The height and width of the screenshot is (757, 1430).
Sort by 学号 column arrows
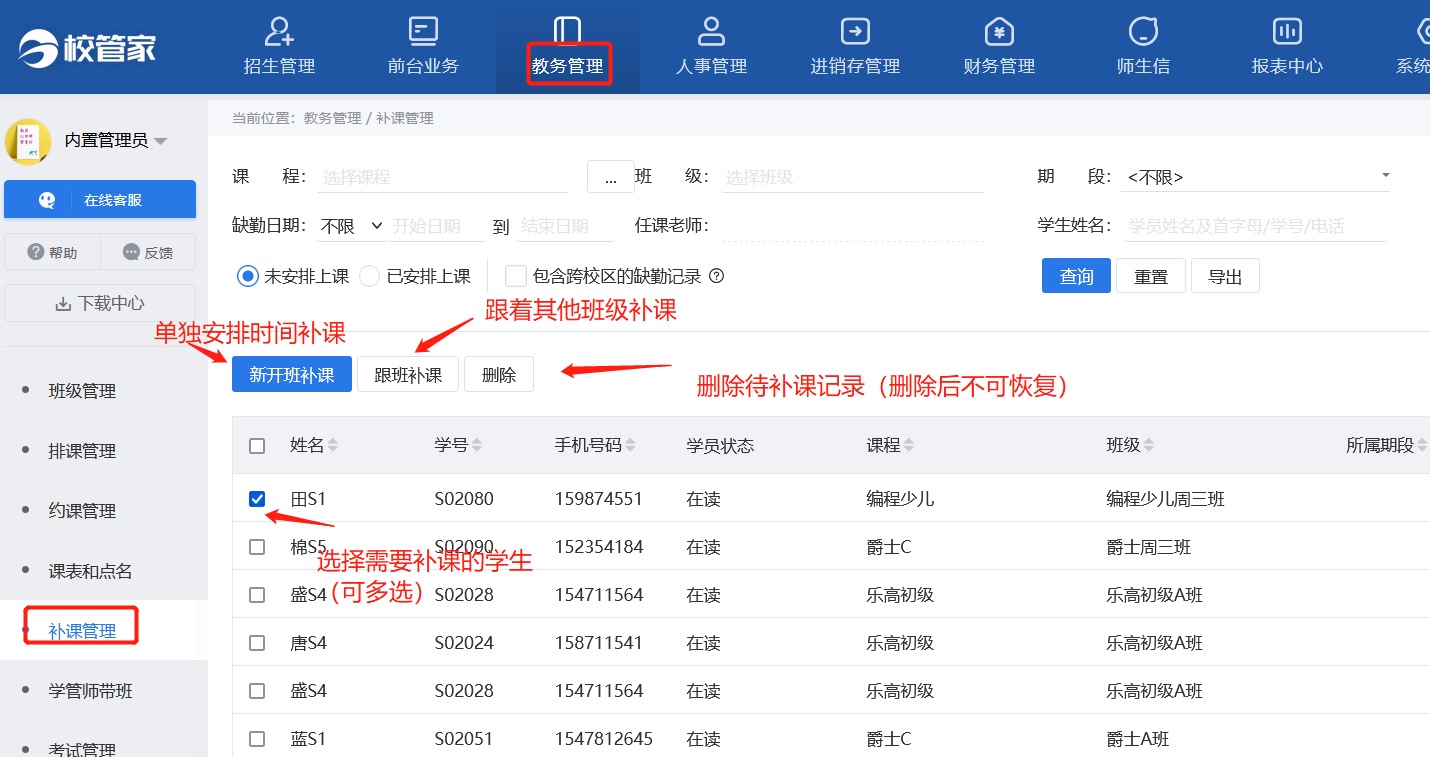pyautogui.click(x=477, y=445)
